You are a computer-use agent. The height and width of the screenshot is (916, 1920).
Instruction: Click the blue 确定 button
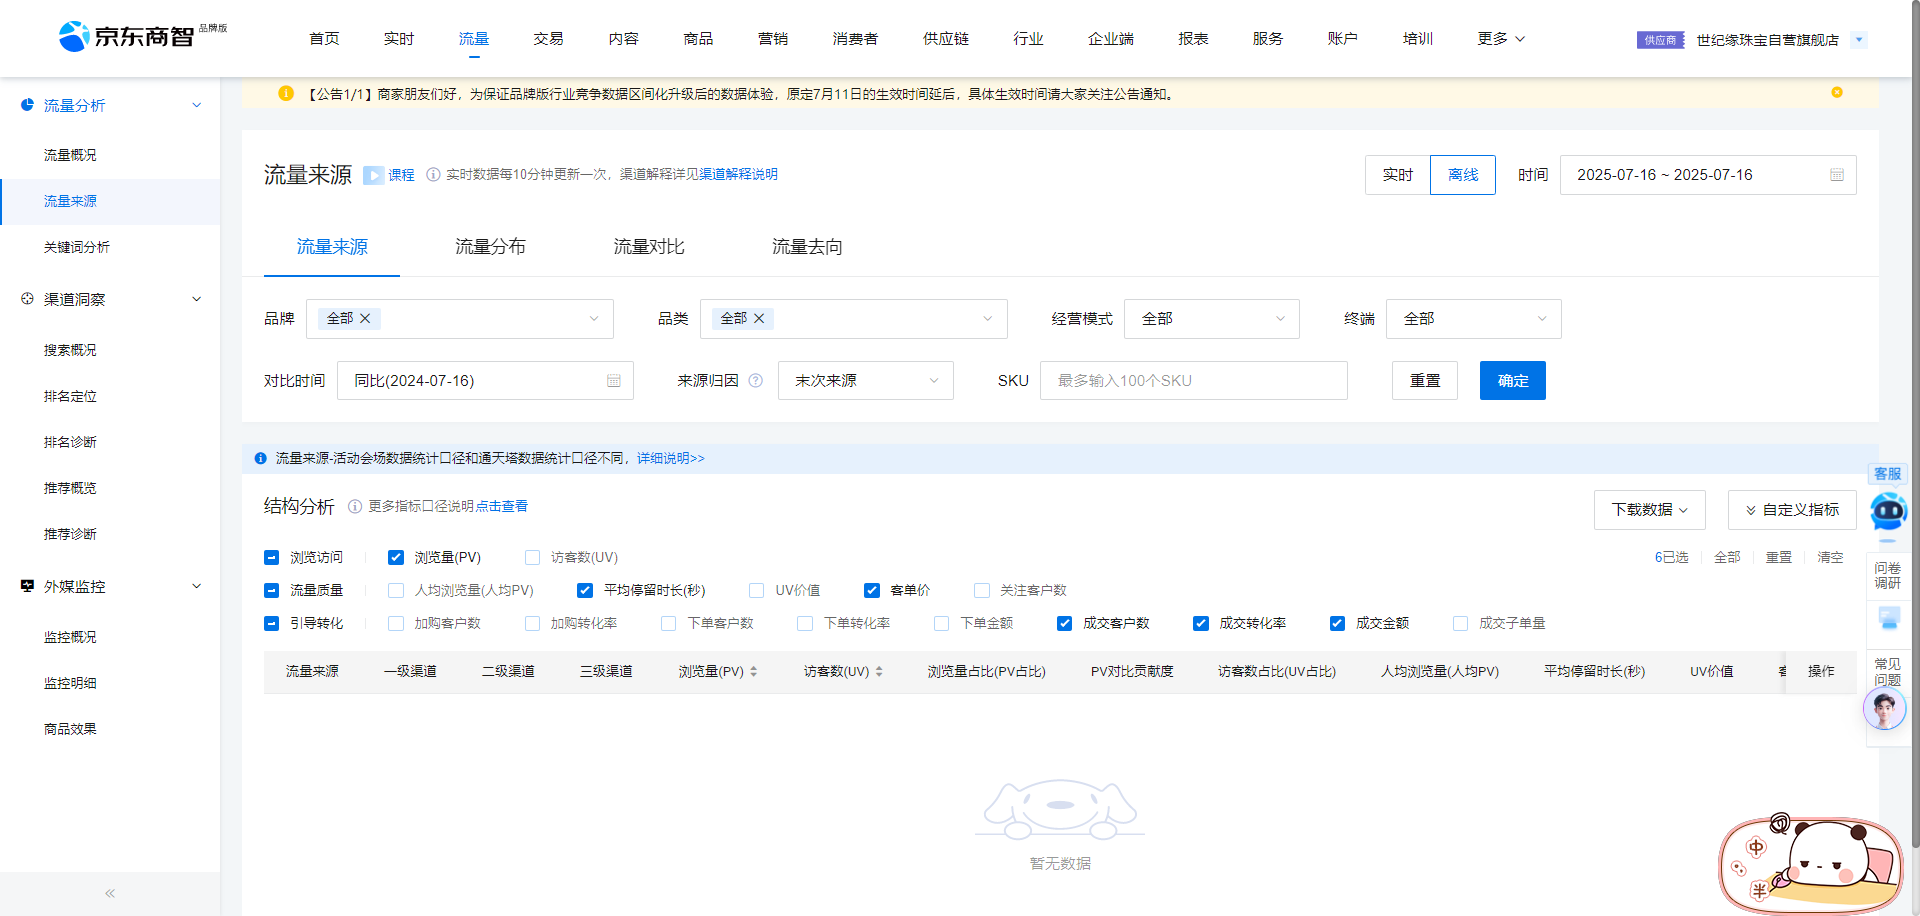point(1512,381)
